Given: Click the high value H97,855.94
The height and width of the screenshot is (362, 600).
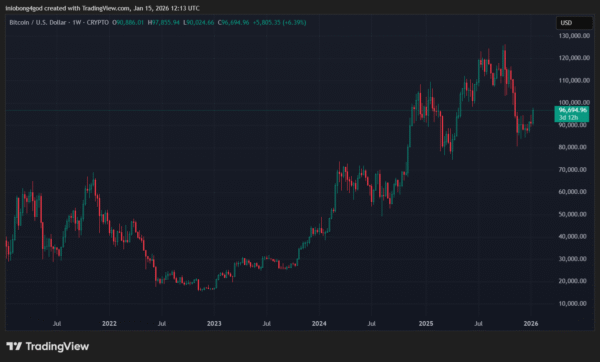Looking at the screenshot, I should [163, 23].
